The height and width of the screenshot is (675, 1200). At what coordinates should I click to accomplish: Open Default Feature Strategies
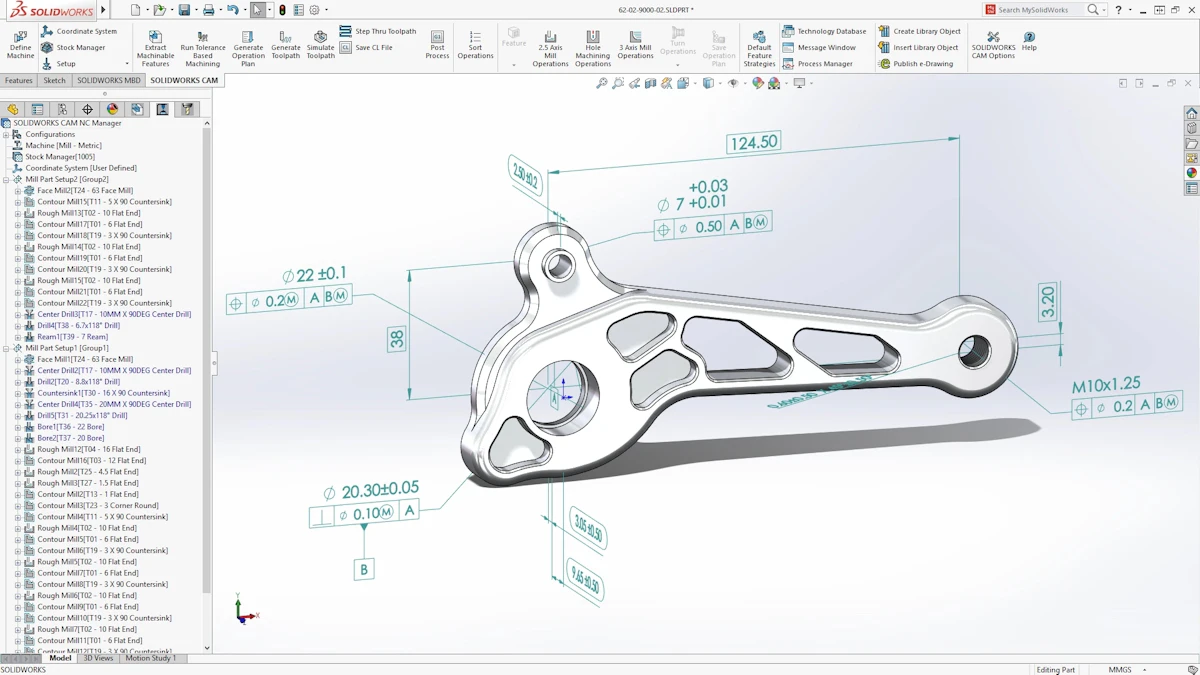[x=759, y=48]
